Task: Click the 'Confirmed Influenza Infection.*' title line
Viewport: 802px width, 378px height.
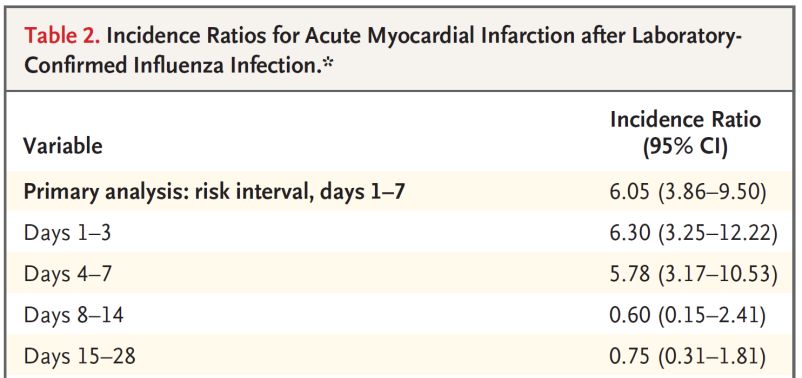Action: [x=175, y=66]
